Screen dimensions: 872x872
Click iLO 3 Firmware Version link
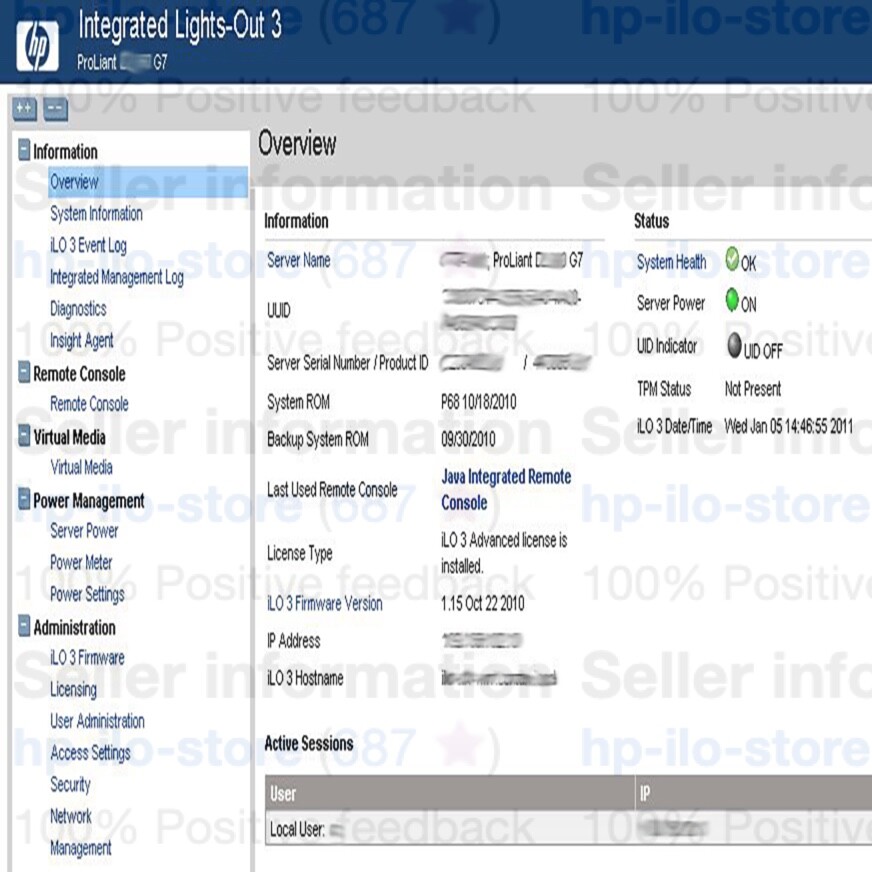pyautogui.click(x=325, y=603)
